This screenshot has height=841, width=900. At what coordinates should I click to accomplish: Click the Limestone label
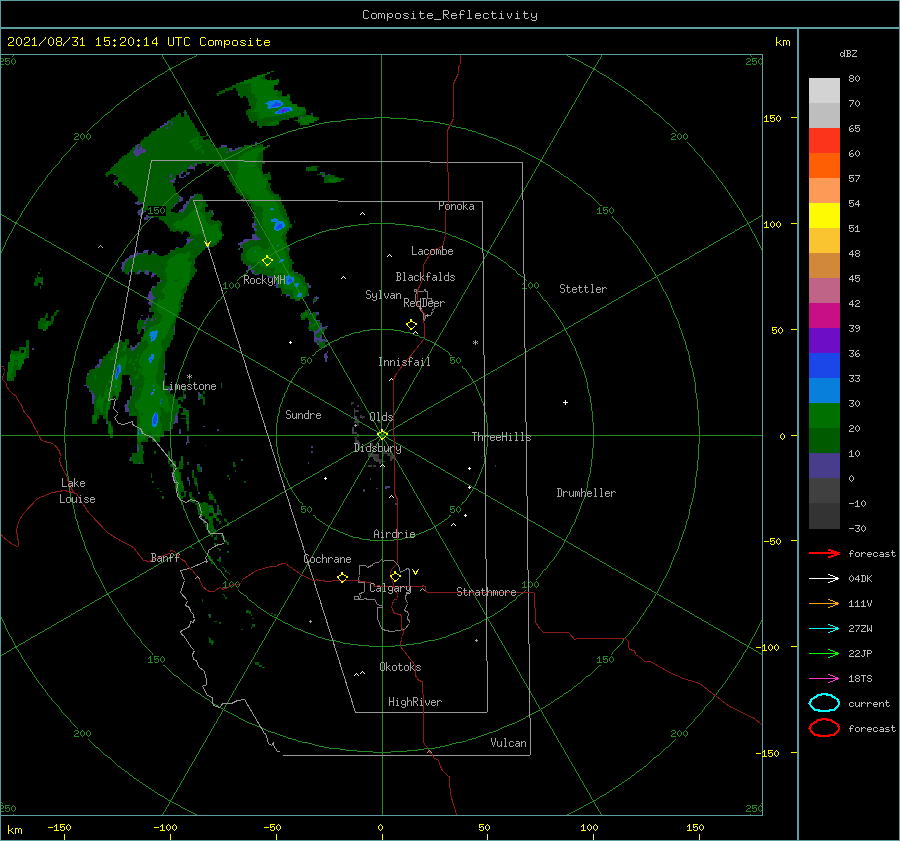click(x=189, y=386)
